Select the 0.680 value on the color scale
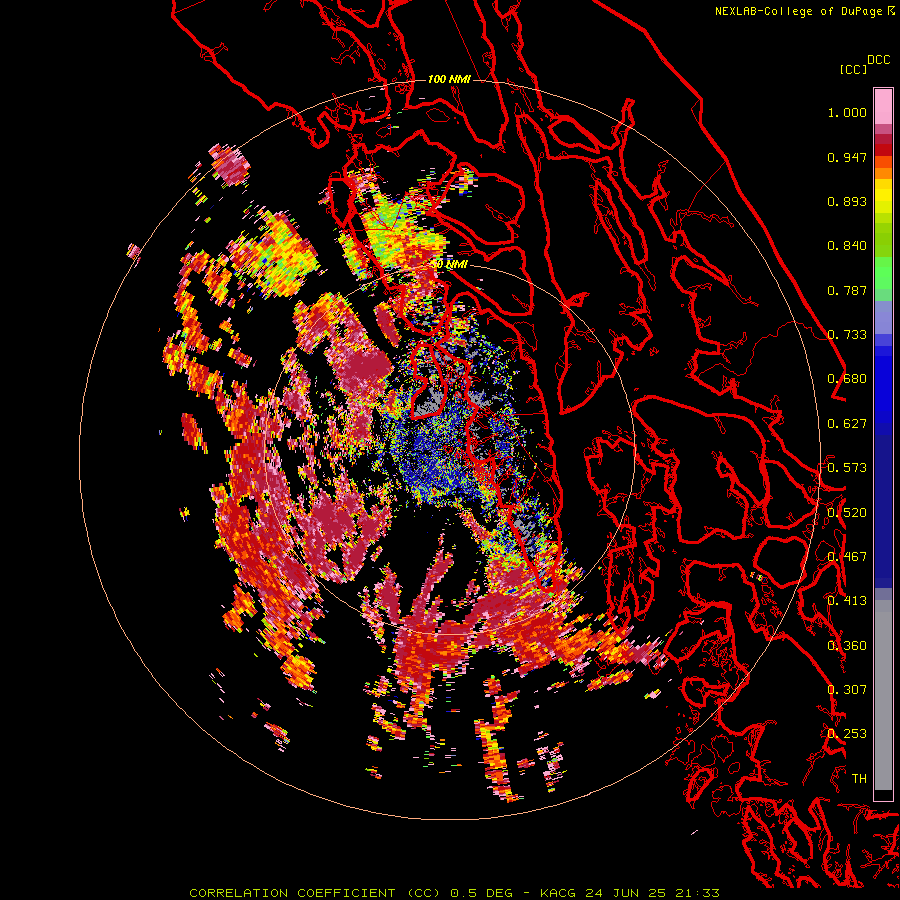900x900 pixels. pos(847,379)
